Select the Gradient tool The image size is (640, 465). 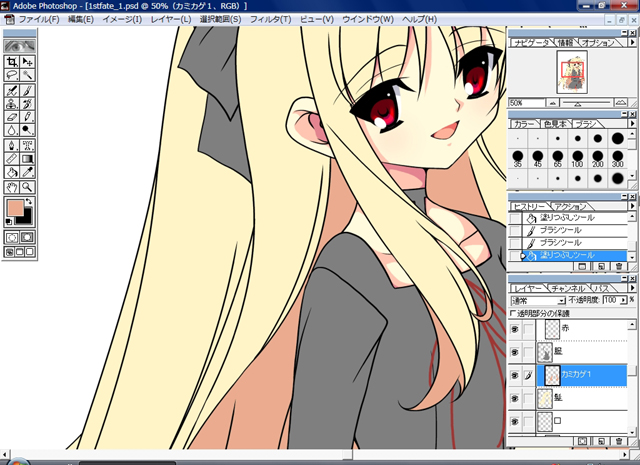click(27, 158)
